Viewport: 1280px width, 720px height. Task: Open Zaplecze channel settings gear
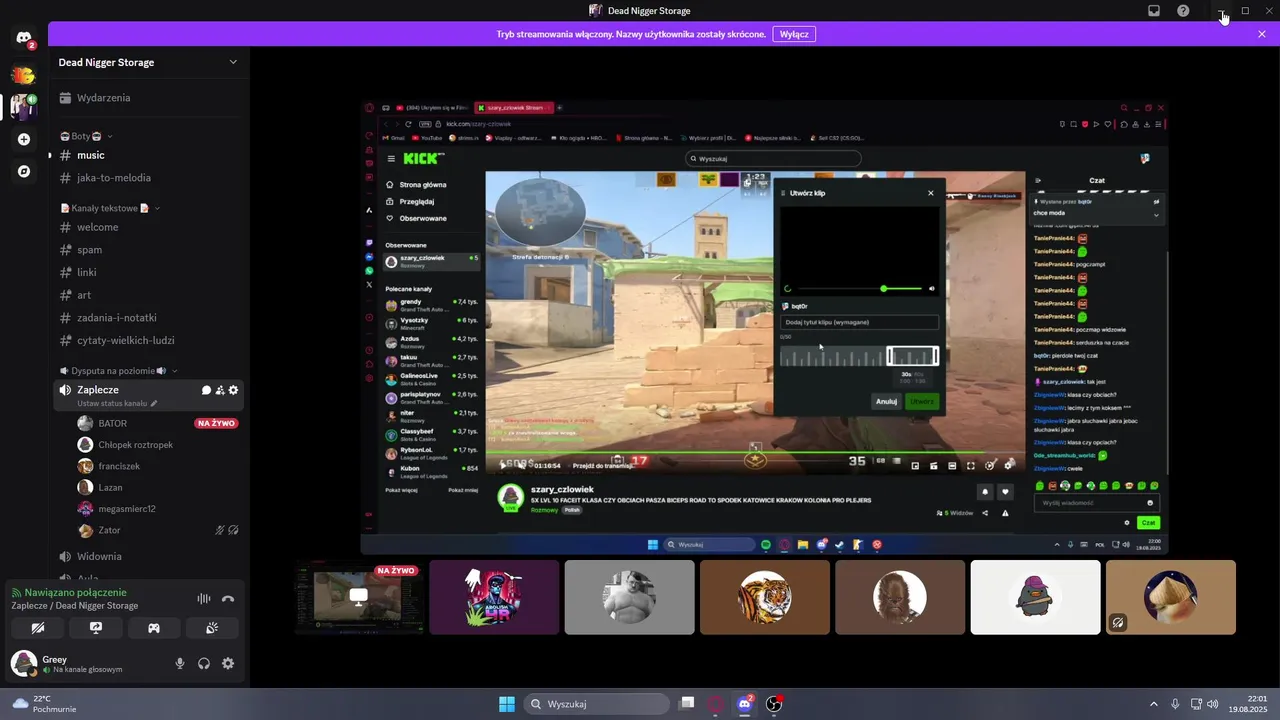click(x=234, y=390)
